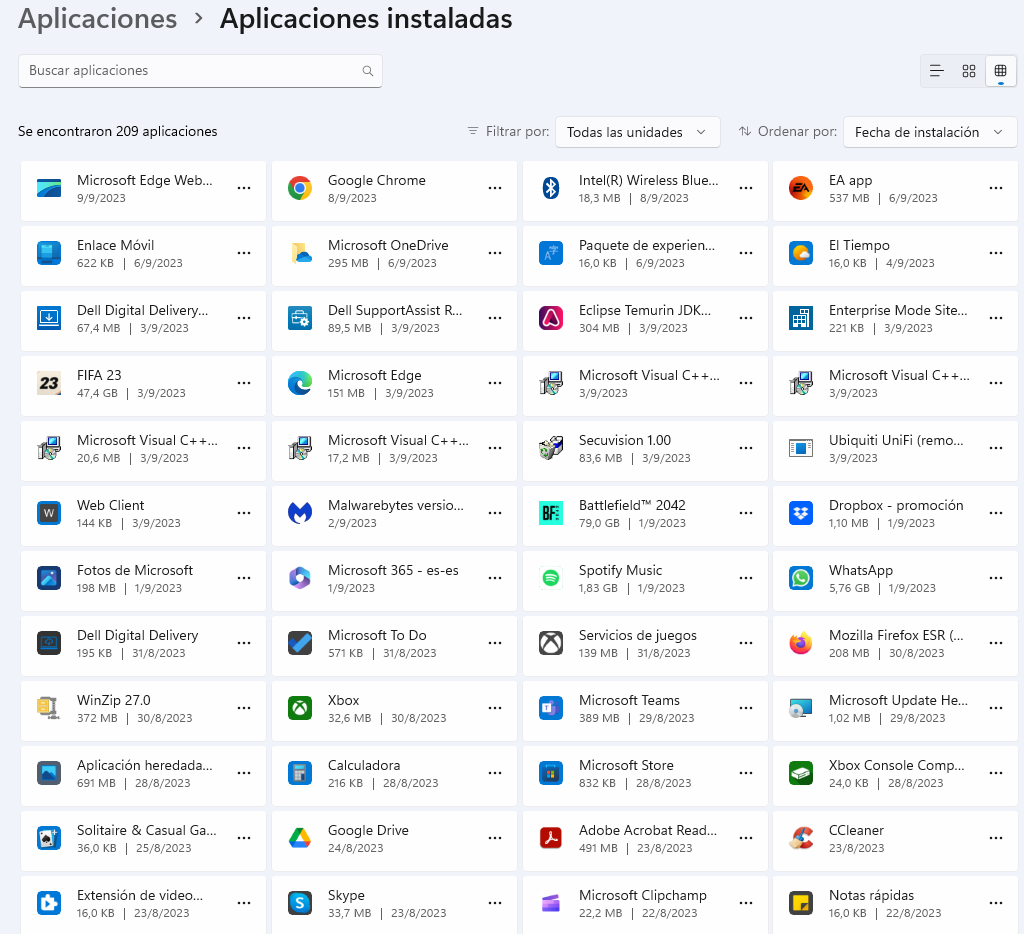Click the WinZip 27.0 icon
This screenshot has width=1024, height=934.
[x=49, y=708]
